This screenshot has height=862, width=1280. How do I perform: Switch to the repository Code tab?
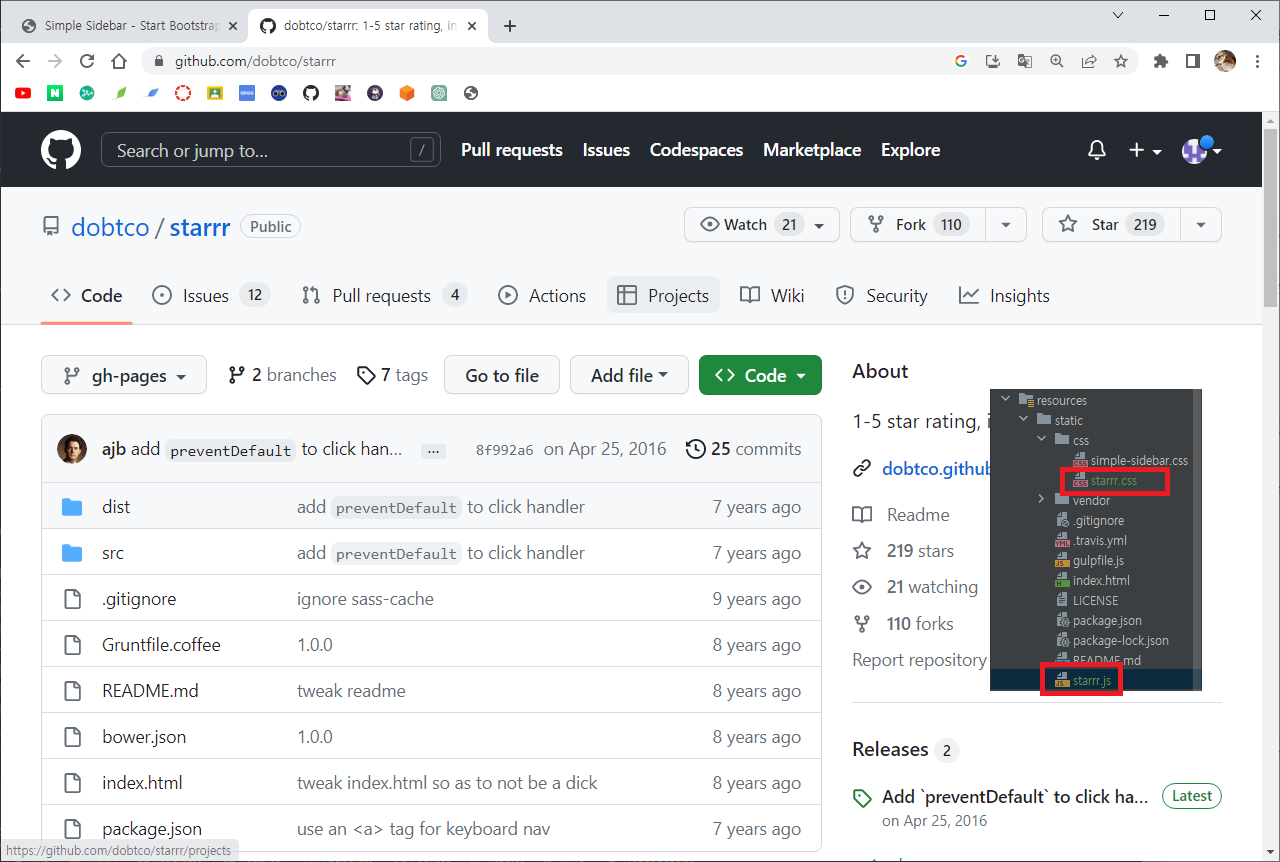tap(87, 296)
